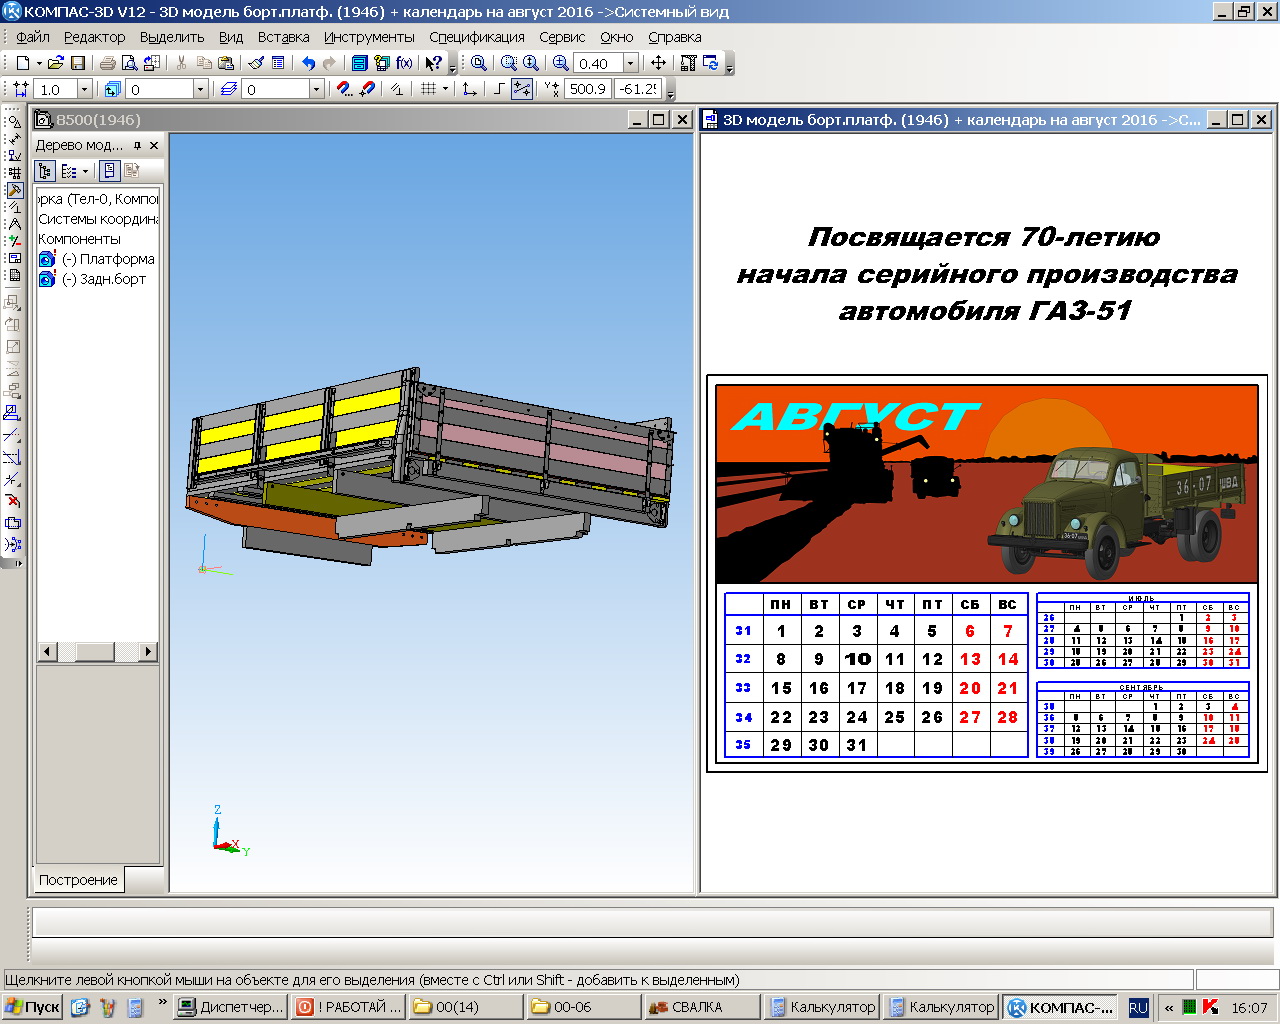Click the Пуск start button
Screen dimensions: 1280x1024
coord(32,1007)
